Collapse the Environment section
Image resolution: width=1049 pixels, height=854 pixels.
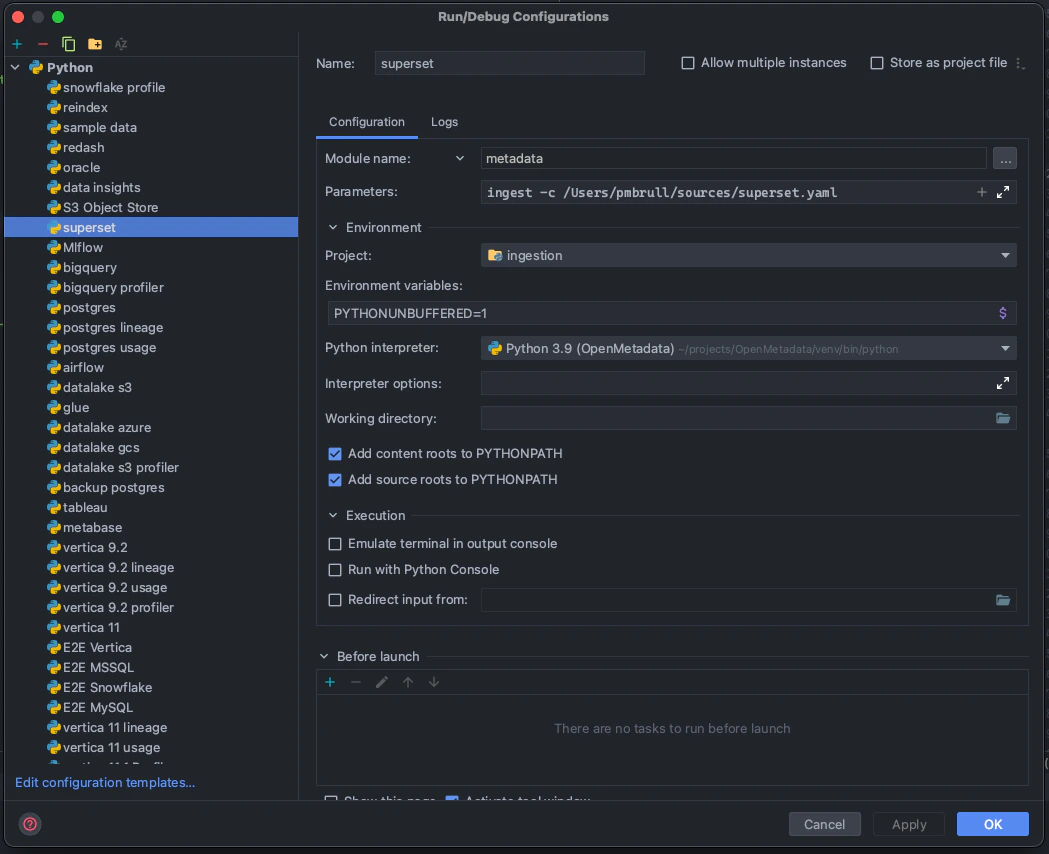tap(333, 227)
